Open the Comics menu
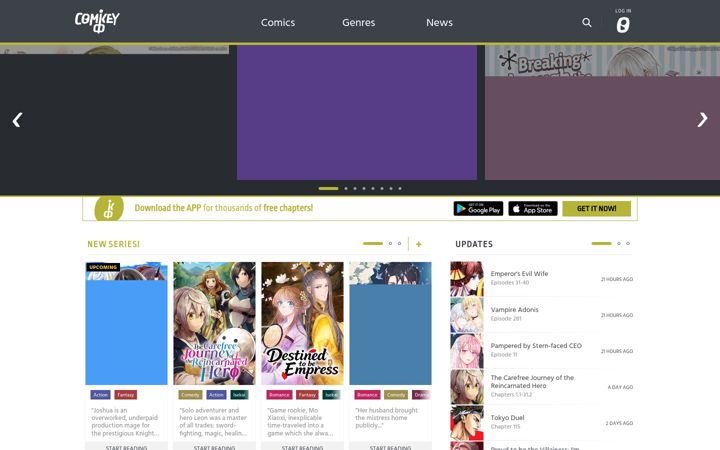Image resolution: width=720 pixels, height=450 pixels. 278,22
